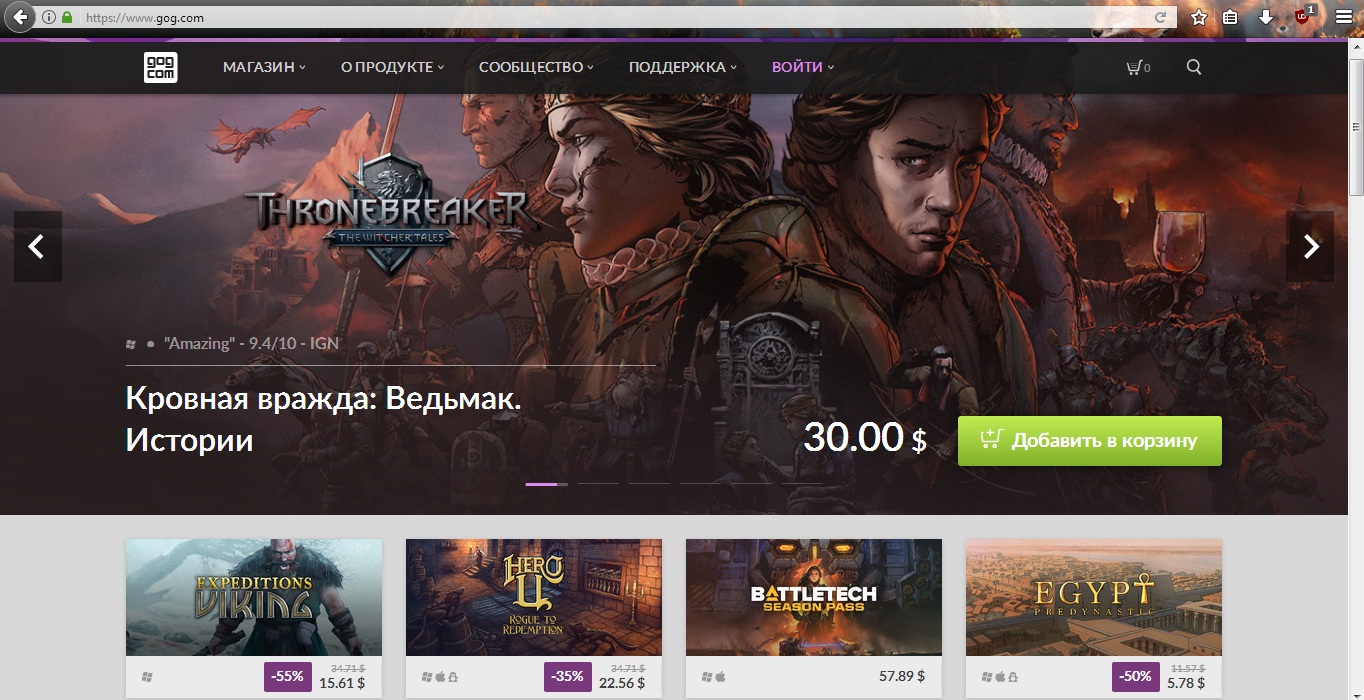Image resolution: width=1364 pixels, height=700 pixels.
Task: Jump to the third carousel slide indicator
Action: 649,484
